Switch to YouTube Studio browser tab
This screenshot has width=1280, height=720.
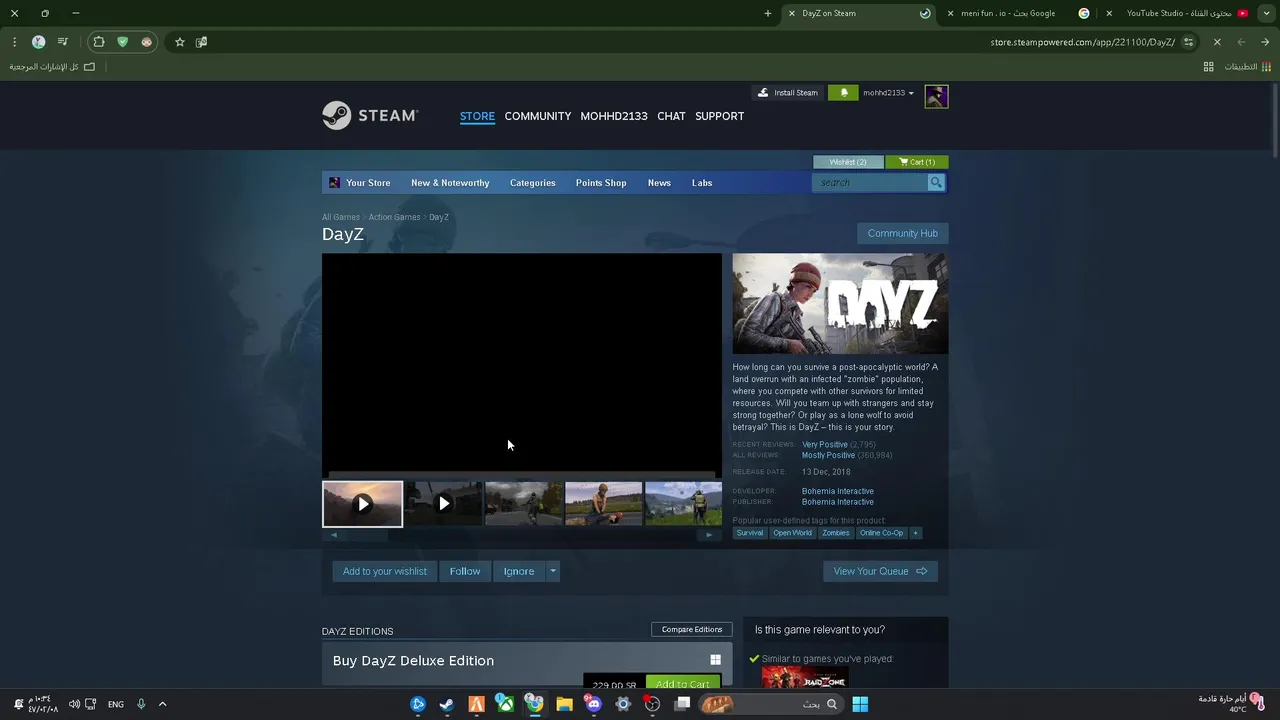pyautogui.click(x=1179, y=13)
